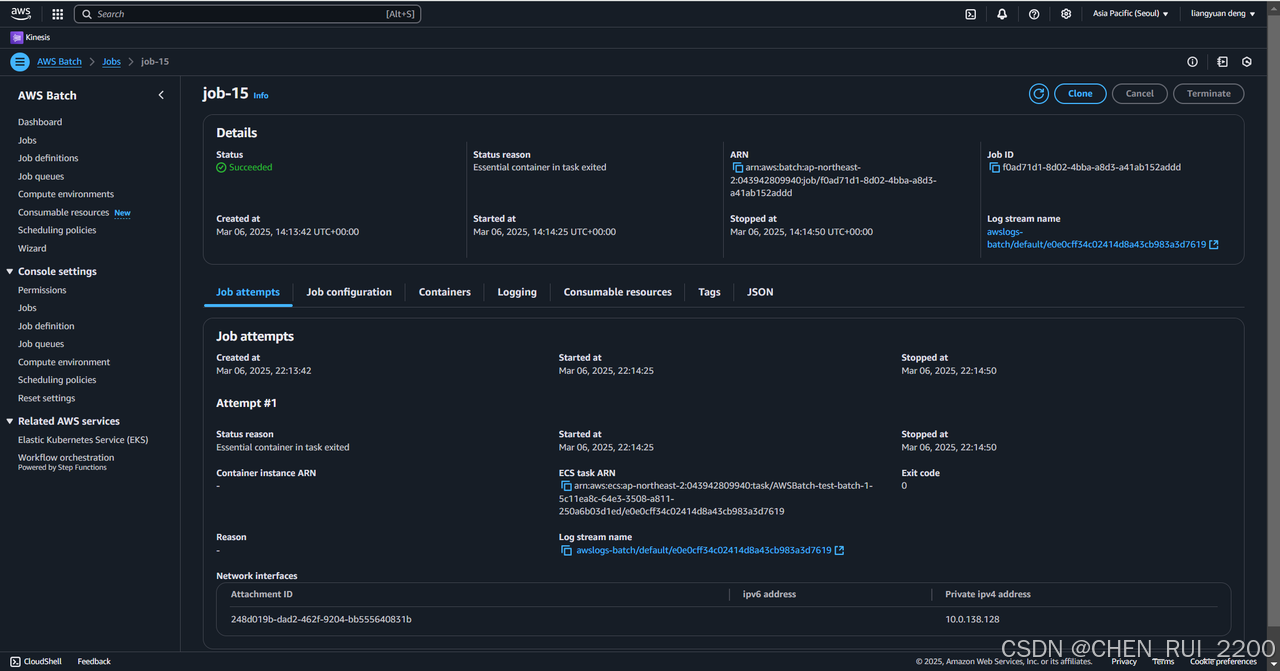Open Dashboard in the sidebar

coord(40,122)
